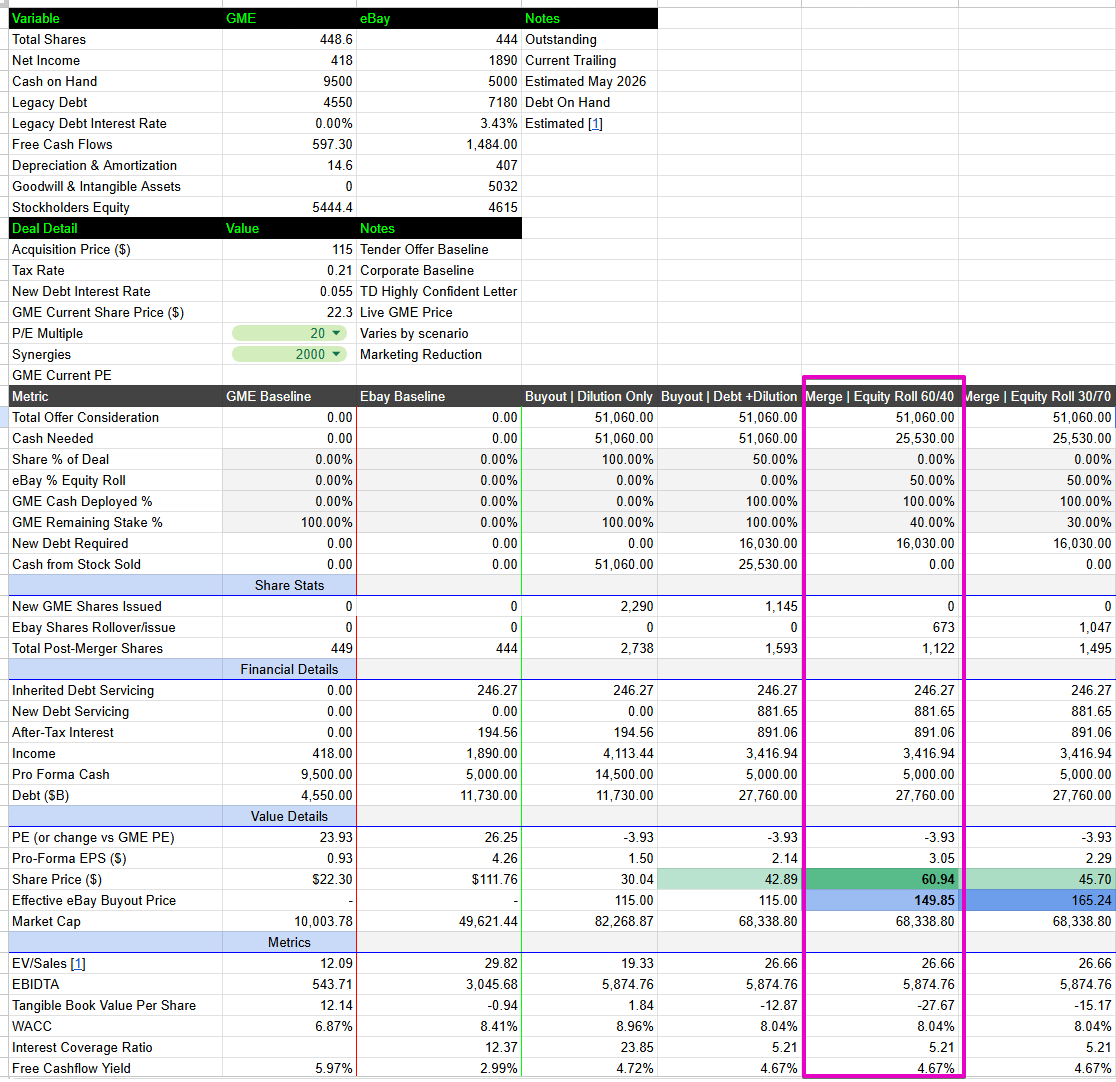
Task: Select the eBay interest rate cell 3.43%
Action: 438,123
